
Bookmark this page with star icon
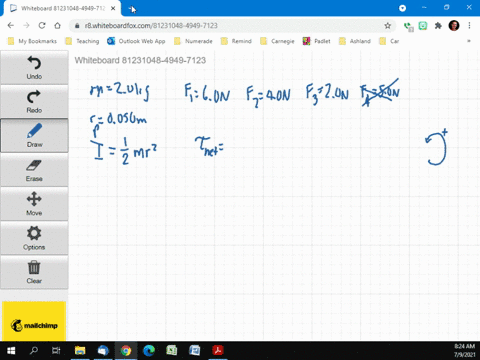[387, 26]
